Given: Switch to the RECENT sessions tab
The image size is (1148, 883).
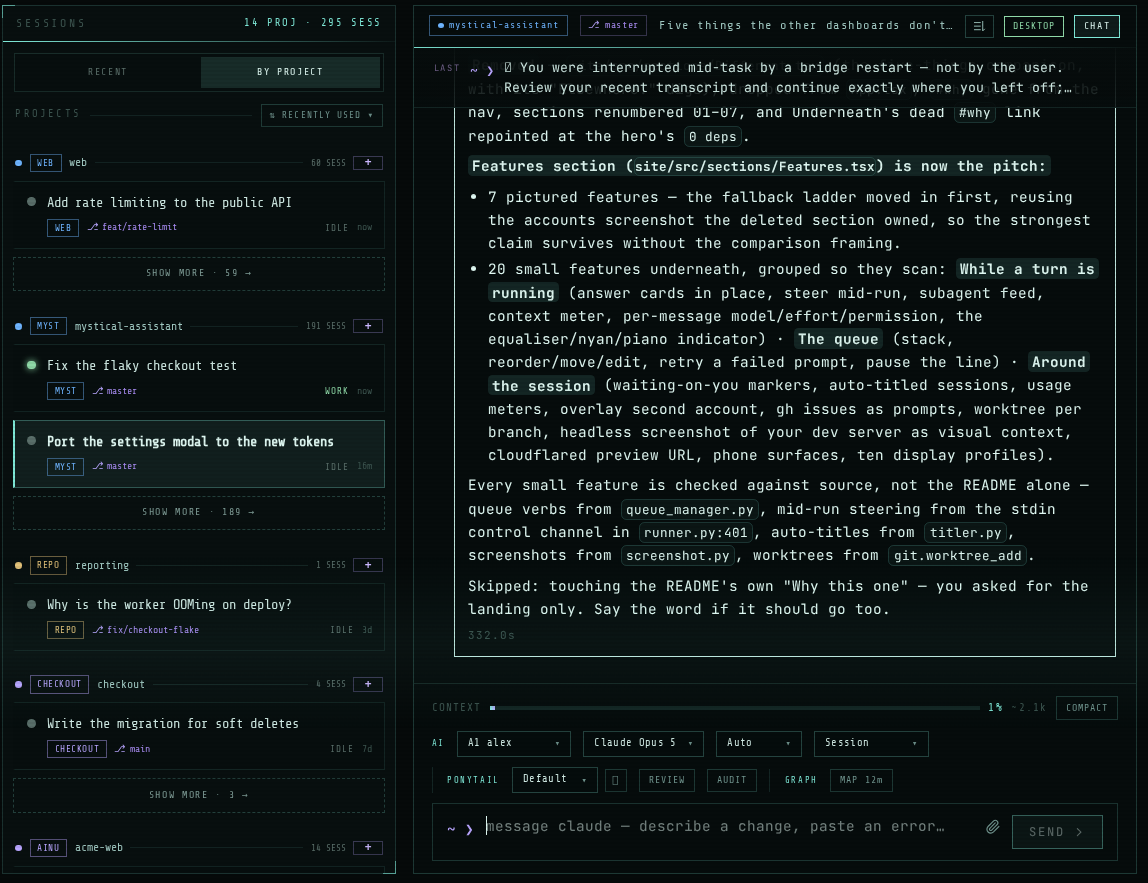Looking at the screenshot, I should pos(108,72).
